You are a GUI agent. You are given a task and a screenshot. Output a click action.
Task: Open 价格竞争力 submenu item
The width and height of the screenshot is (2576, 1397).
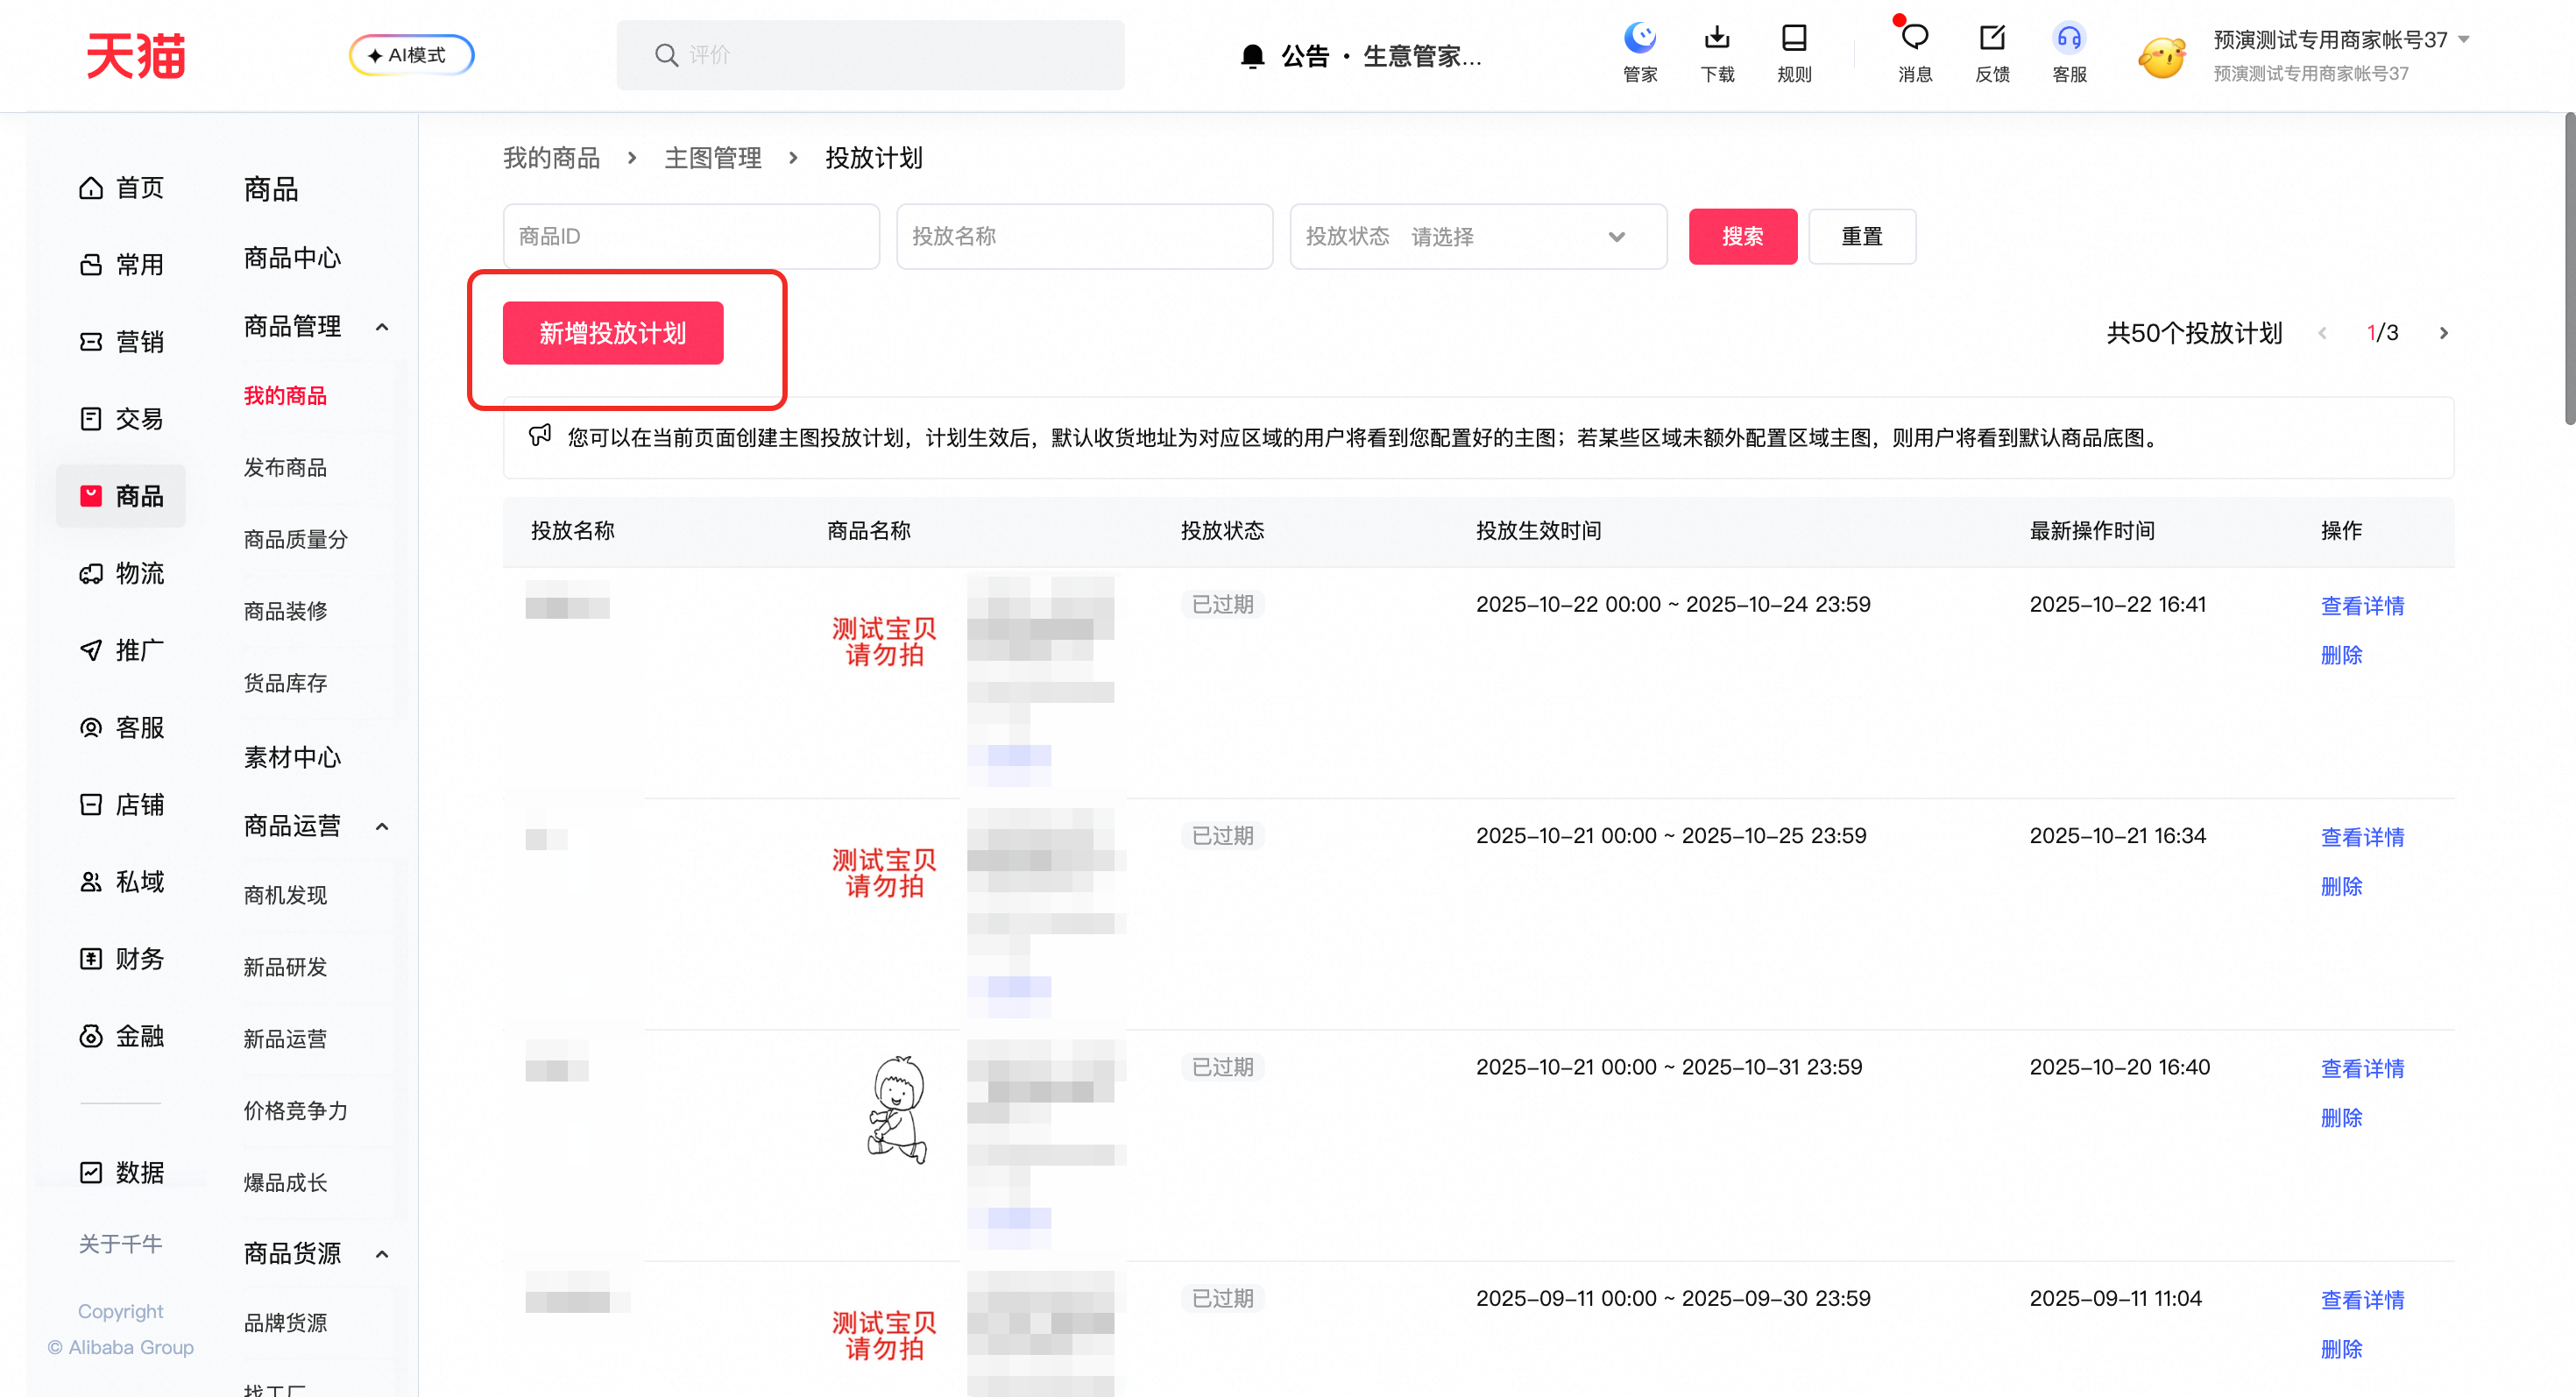pos(295,1111)
